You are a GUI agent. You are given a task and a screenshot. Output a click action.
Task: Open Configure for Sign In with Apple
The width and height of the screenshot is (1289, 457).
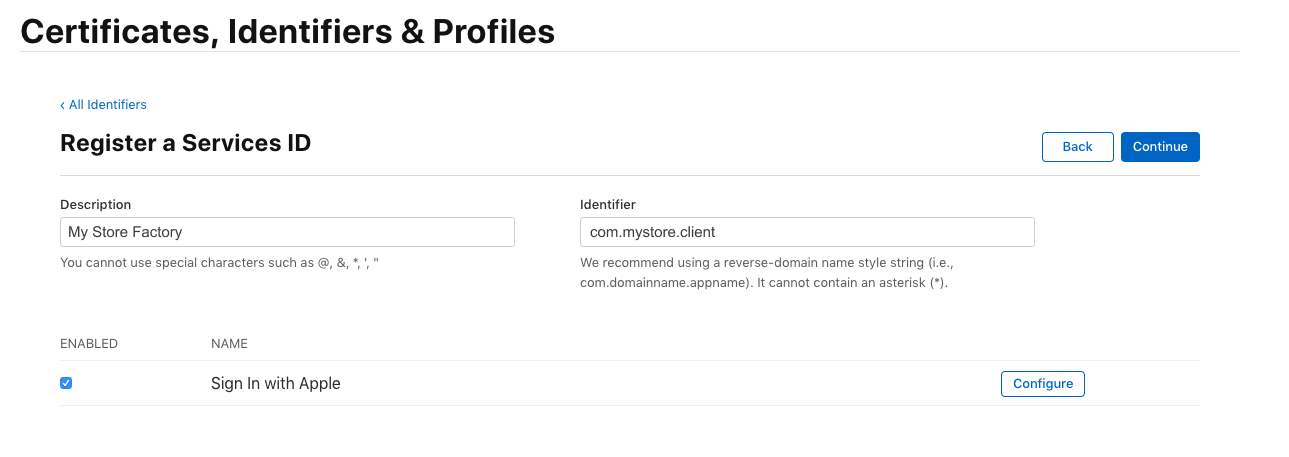[x=1043, y=384]
